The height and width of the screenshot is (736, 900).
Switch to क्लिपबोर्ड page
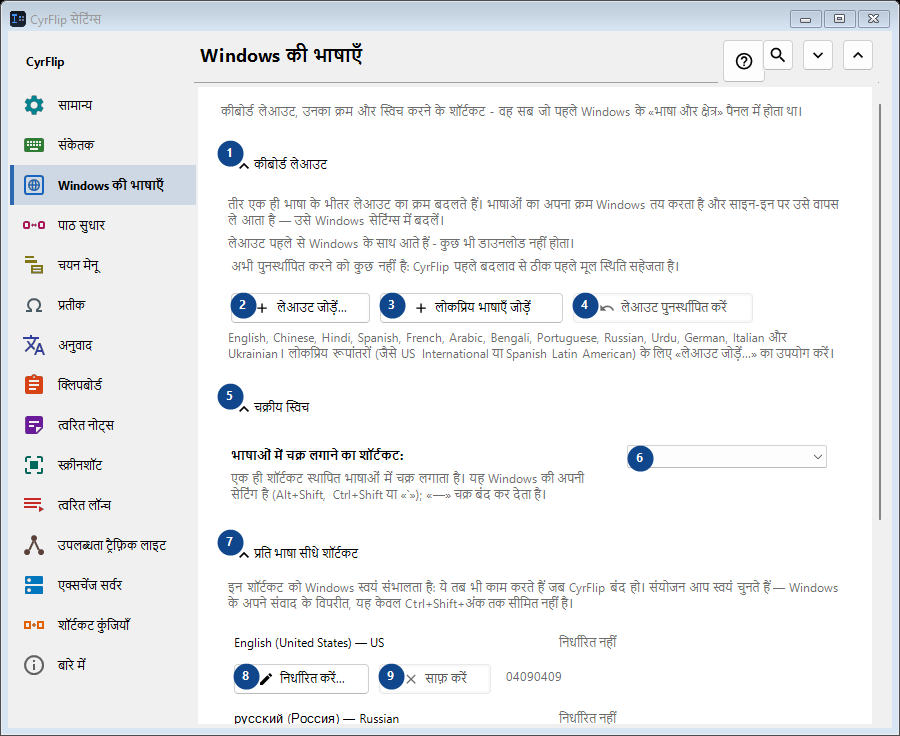pos(103,385)
